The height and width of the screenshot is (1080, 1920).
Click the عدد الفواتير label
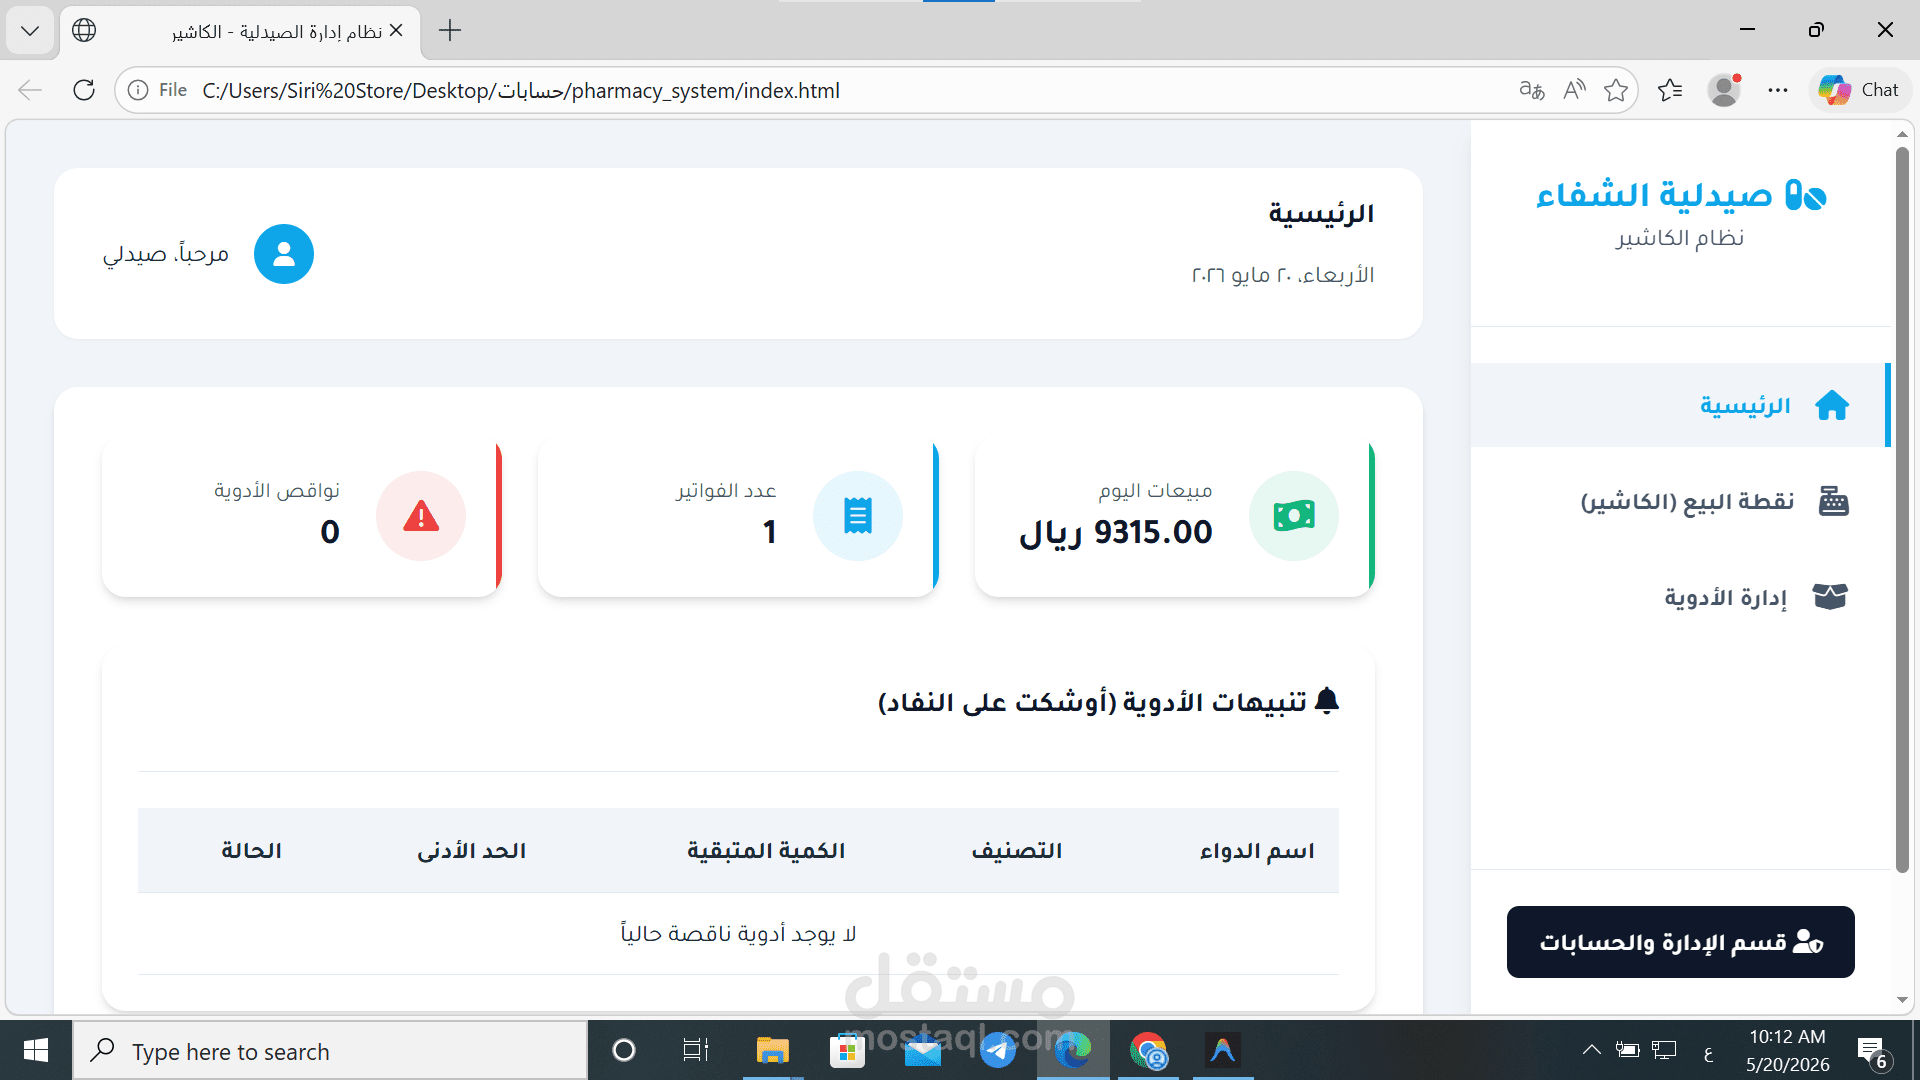tap(726, 490)
